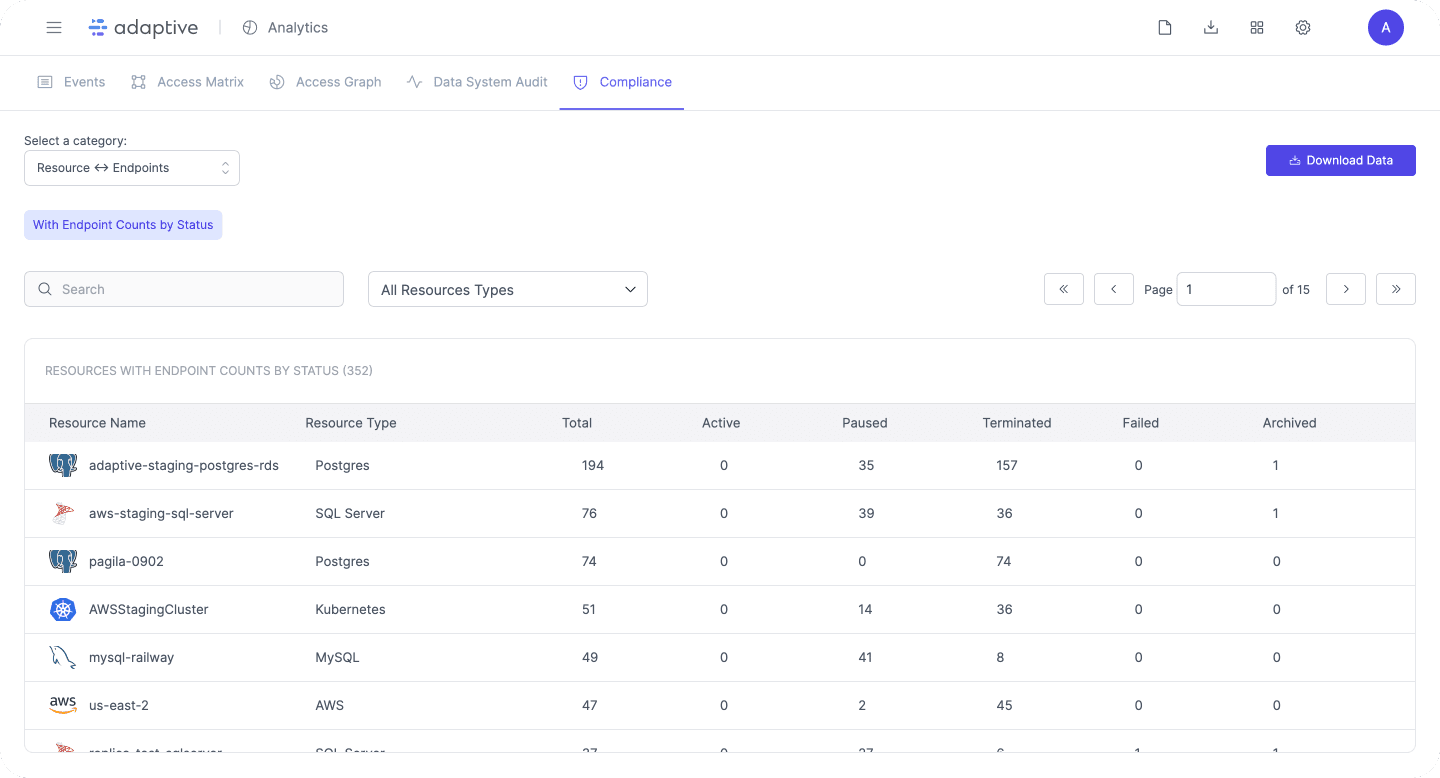Viewport: 1440px width, 778px height.
Task: Select the Compliance tab
Action: click(x=622, y=82)
